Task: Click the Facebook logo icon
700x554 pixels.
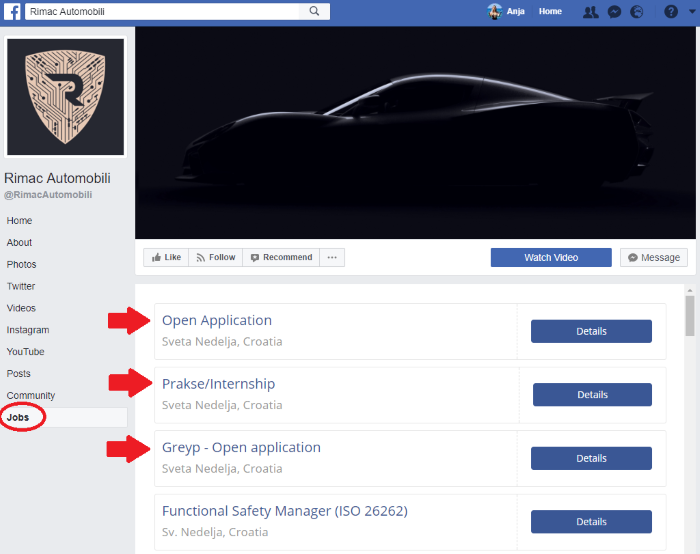Action: tap(14, 12)
